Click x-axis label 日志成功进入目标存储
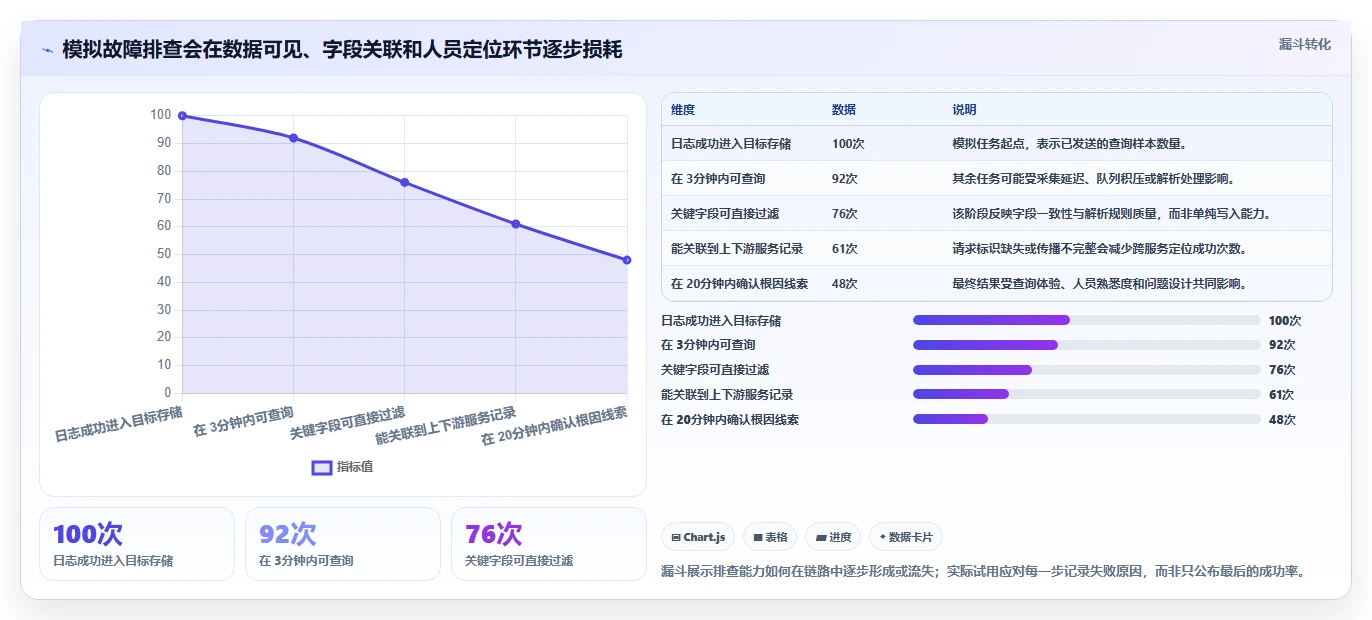1372x620 pixels. [x=118, y=423]
